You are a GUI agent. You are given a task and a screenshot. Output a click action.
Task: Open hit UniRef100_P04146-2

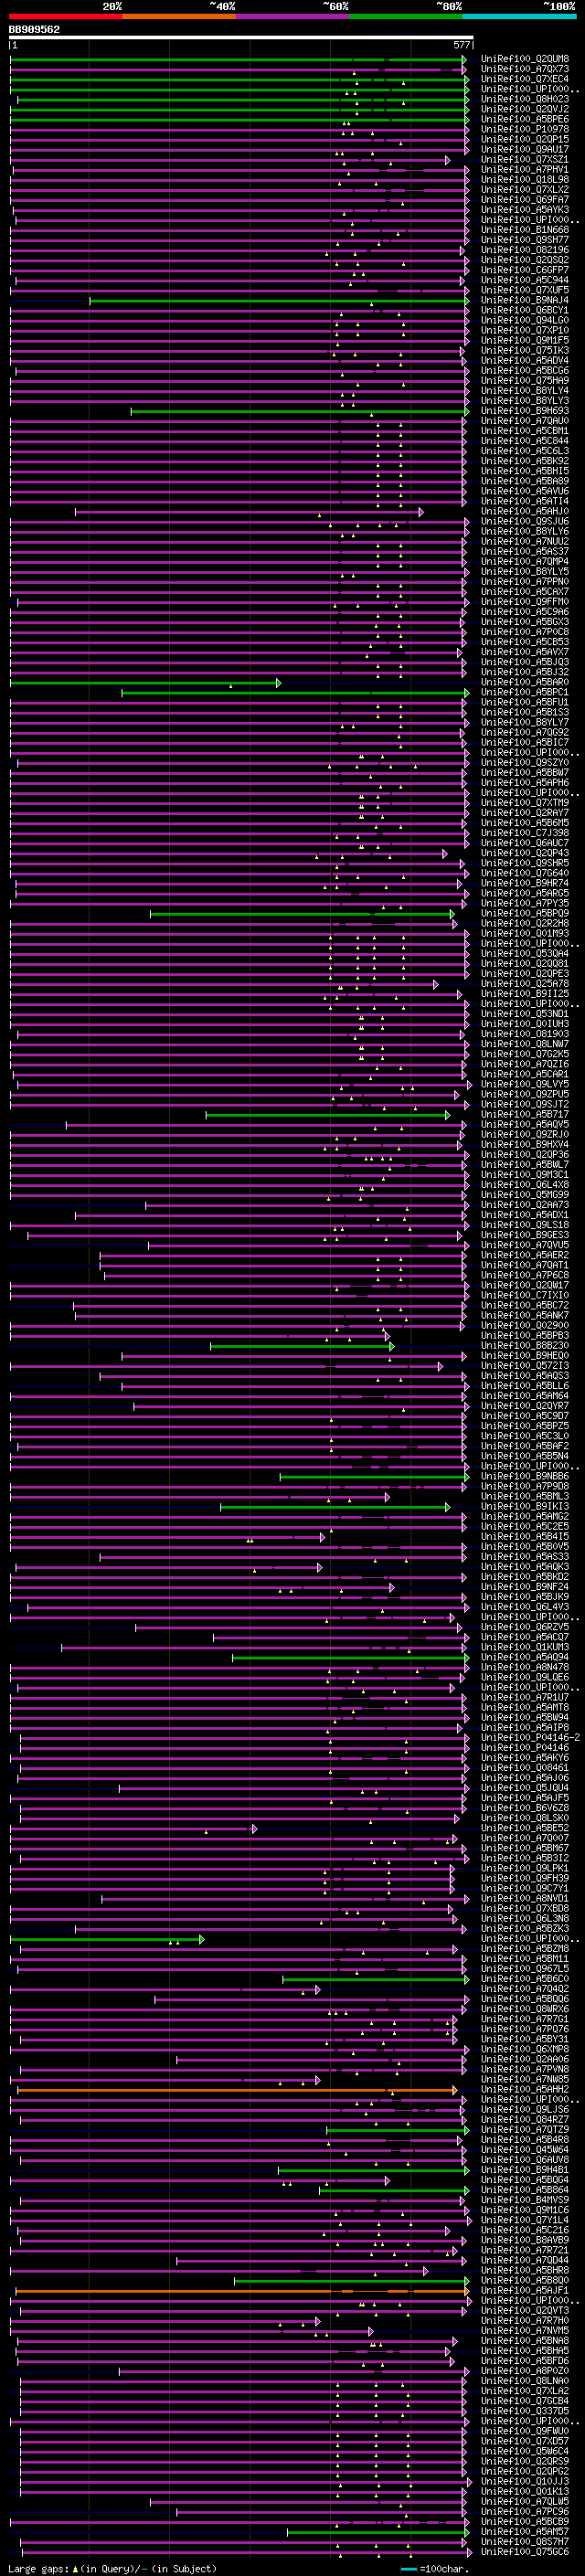click(x=530, y=1739)
